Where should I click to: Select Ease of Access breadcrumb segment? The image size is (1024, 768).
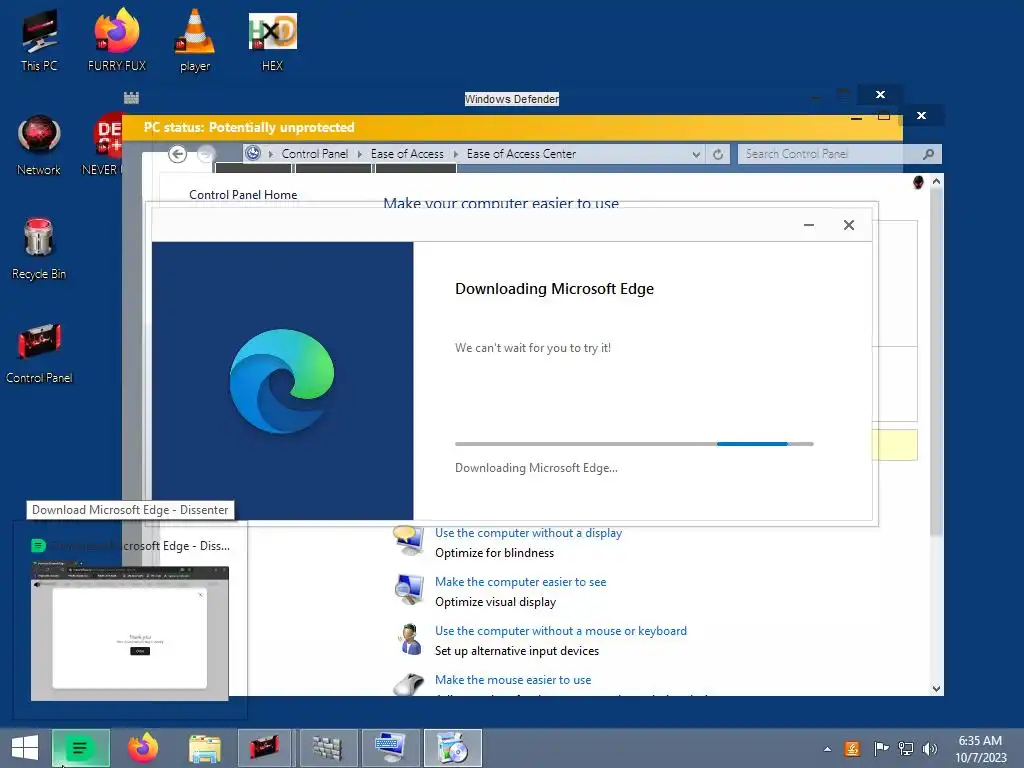[x=407, y=154]
